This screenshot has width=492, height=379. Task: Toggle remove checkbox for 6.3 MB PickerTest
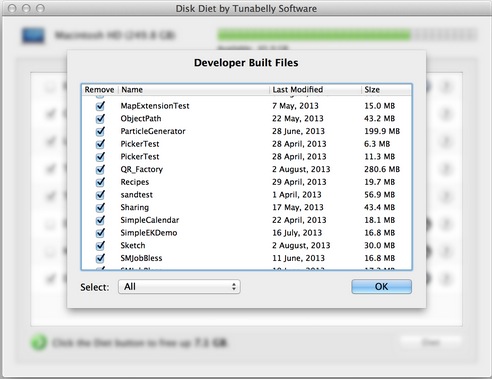pos(100,144)
